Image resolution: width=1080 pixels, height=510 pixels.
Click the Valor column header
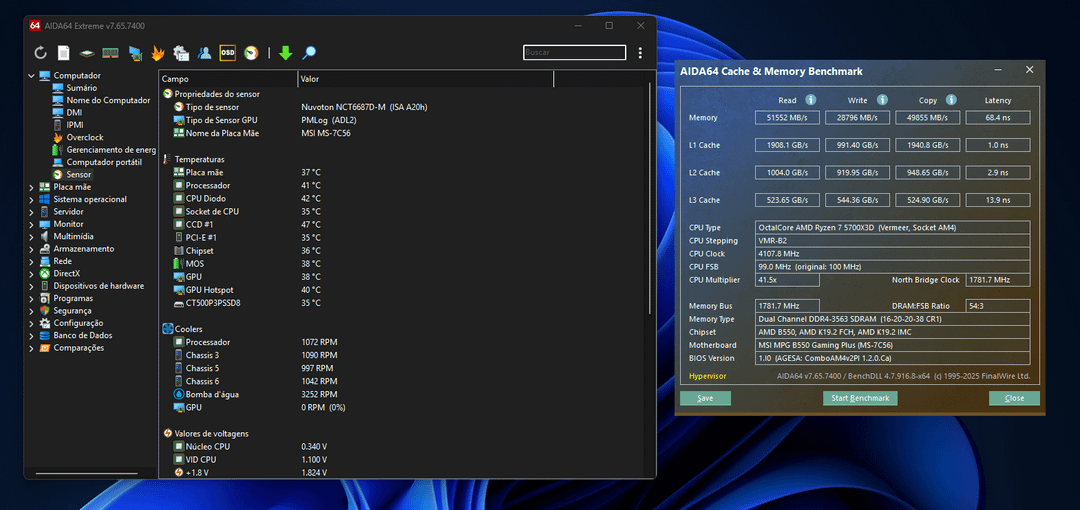click(x=426, y=79)
